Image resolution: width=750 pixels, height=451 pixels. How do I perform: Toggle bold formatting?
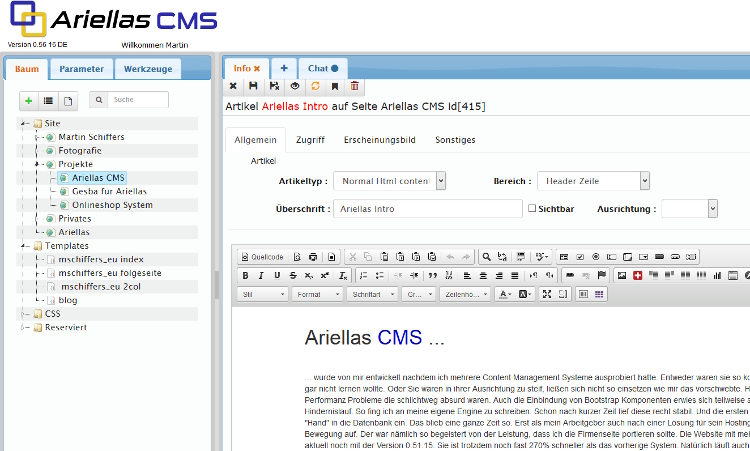pos(245,275)
